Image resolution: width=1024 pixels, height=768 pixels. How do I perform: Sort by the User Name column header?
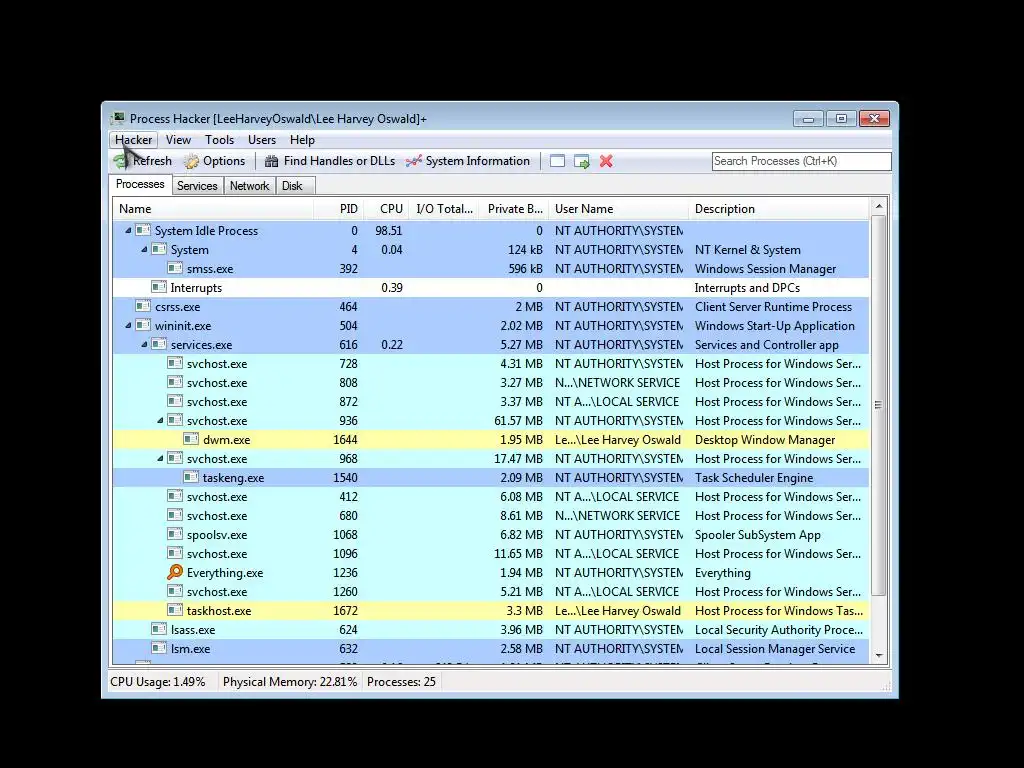618,209
